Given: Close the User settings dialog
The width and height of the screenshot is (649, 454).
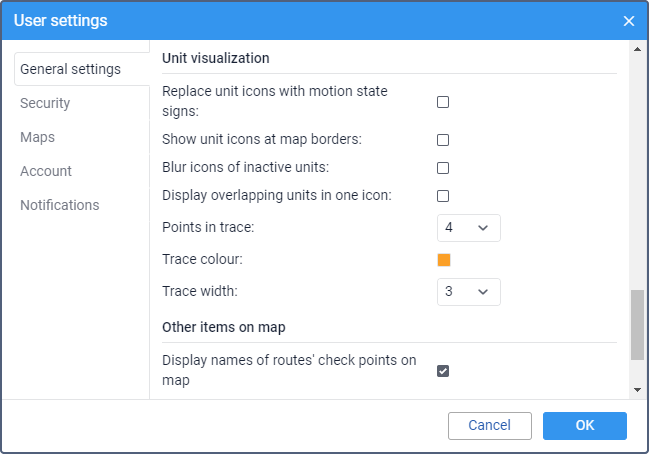Looking at the screenshot, I should click(629, 21).
